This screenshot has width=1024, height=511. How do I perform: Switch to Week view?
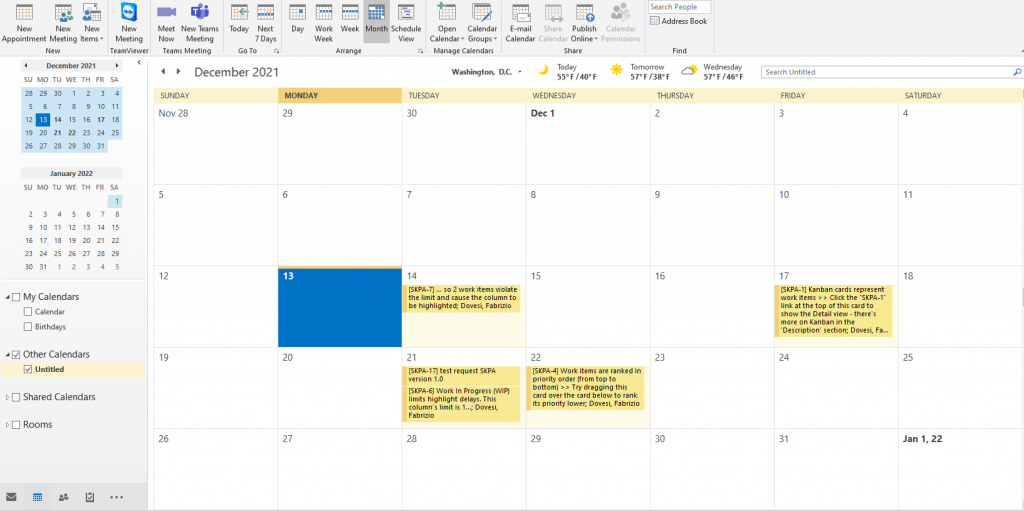coord(350,20)
